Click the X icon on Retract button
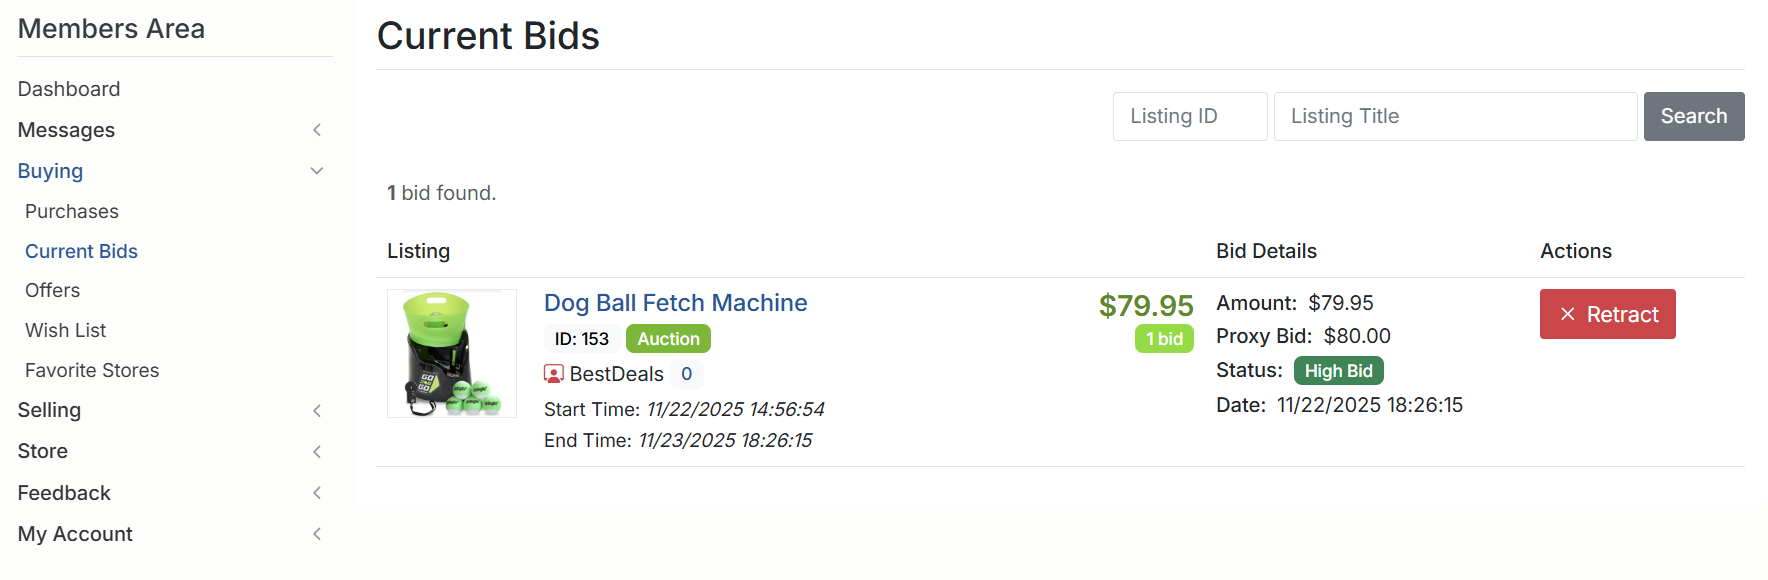Viewport: 1768px width, 580px height. click(1568, 314)
